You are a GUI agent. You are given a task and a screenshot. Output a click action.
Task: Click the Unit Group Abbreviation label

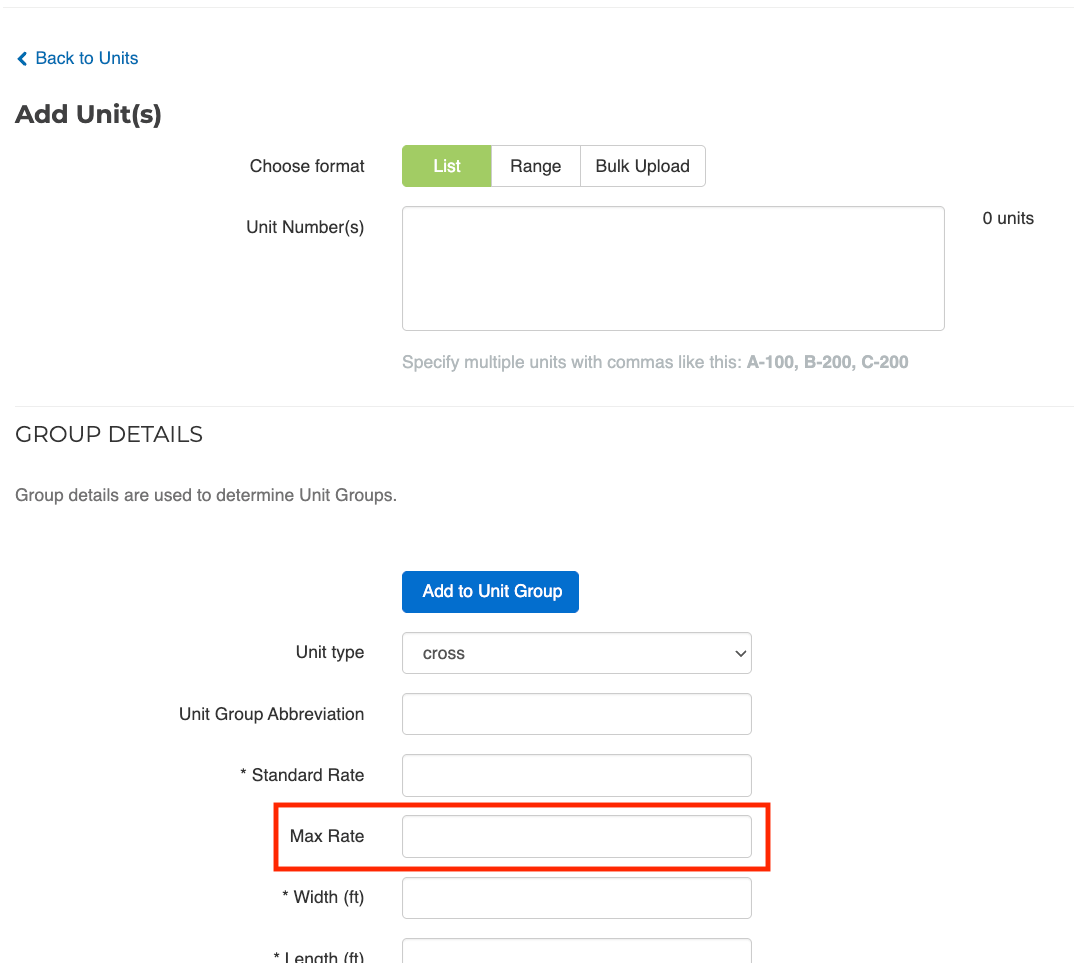coord(271,714)
